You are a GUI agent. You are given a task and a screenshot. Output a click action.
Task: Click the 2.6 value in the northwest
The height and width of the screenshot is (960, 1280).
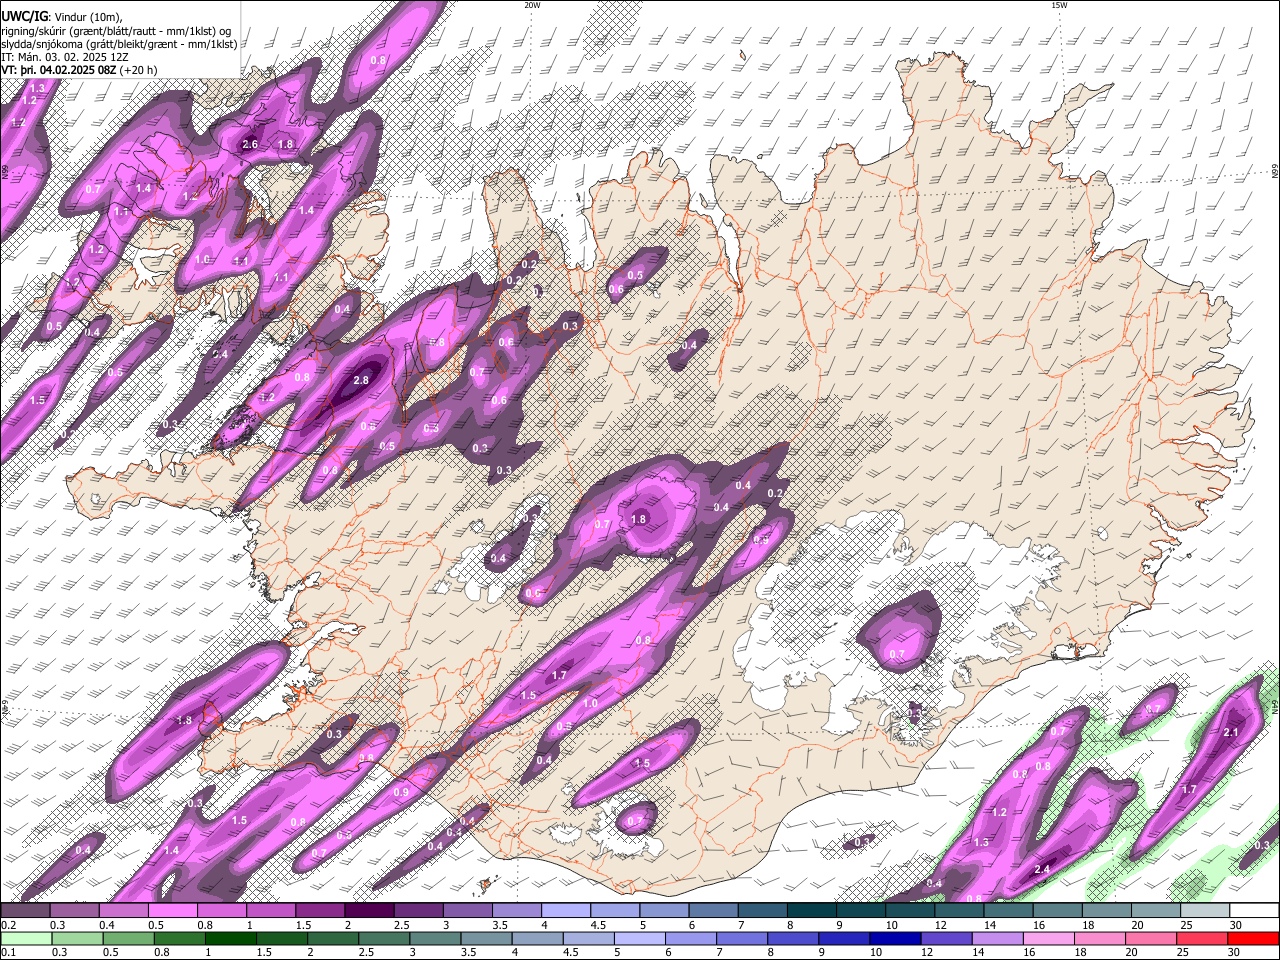(x=250, y=144)
